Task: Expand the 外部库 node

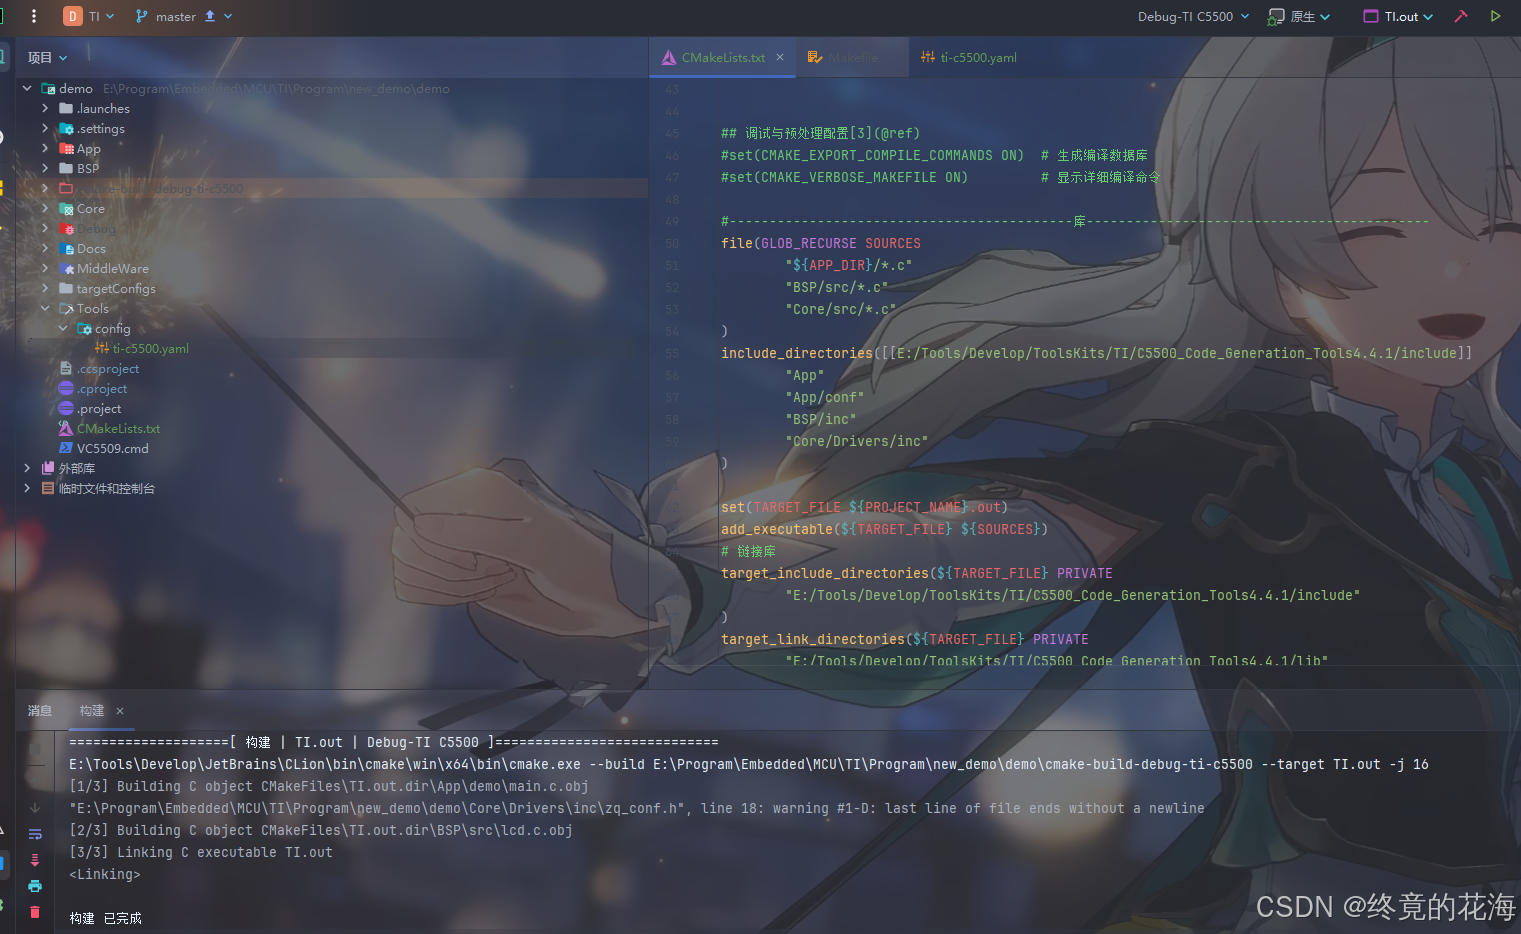Action: 27,468
